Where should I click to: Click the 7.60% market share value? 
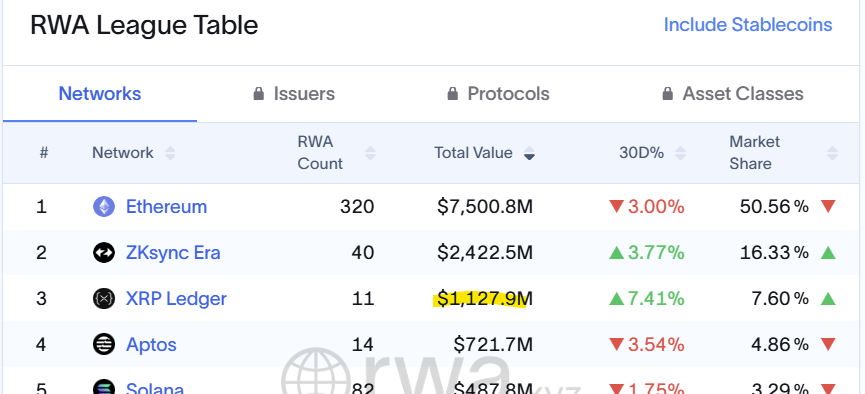(x=779, y=299)
